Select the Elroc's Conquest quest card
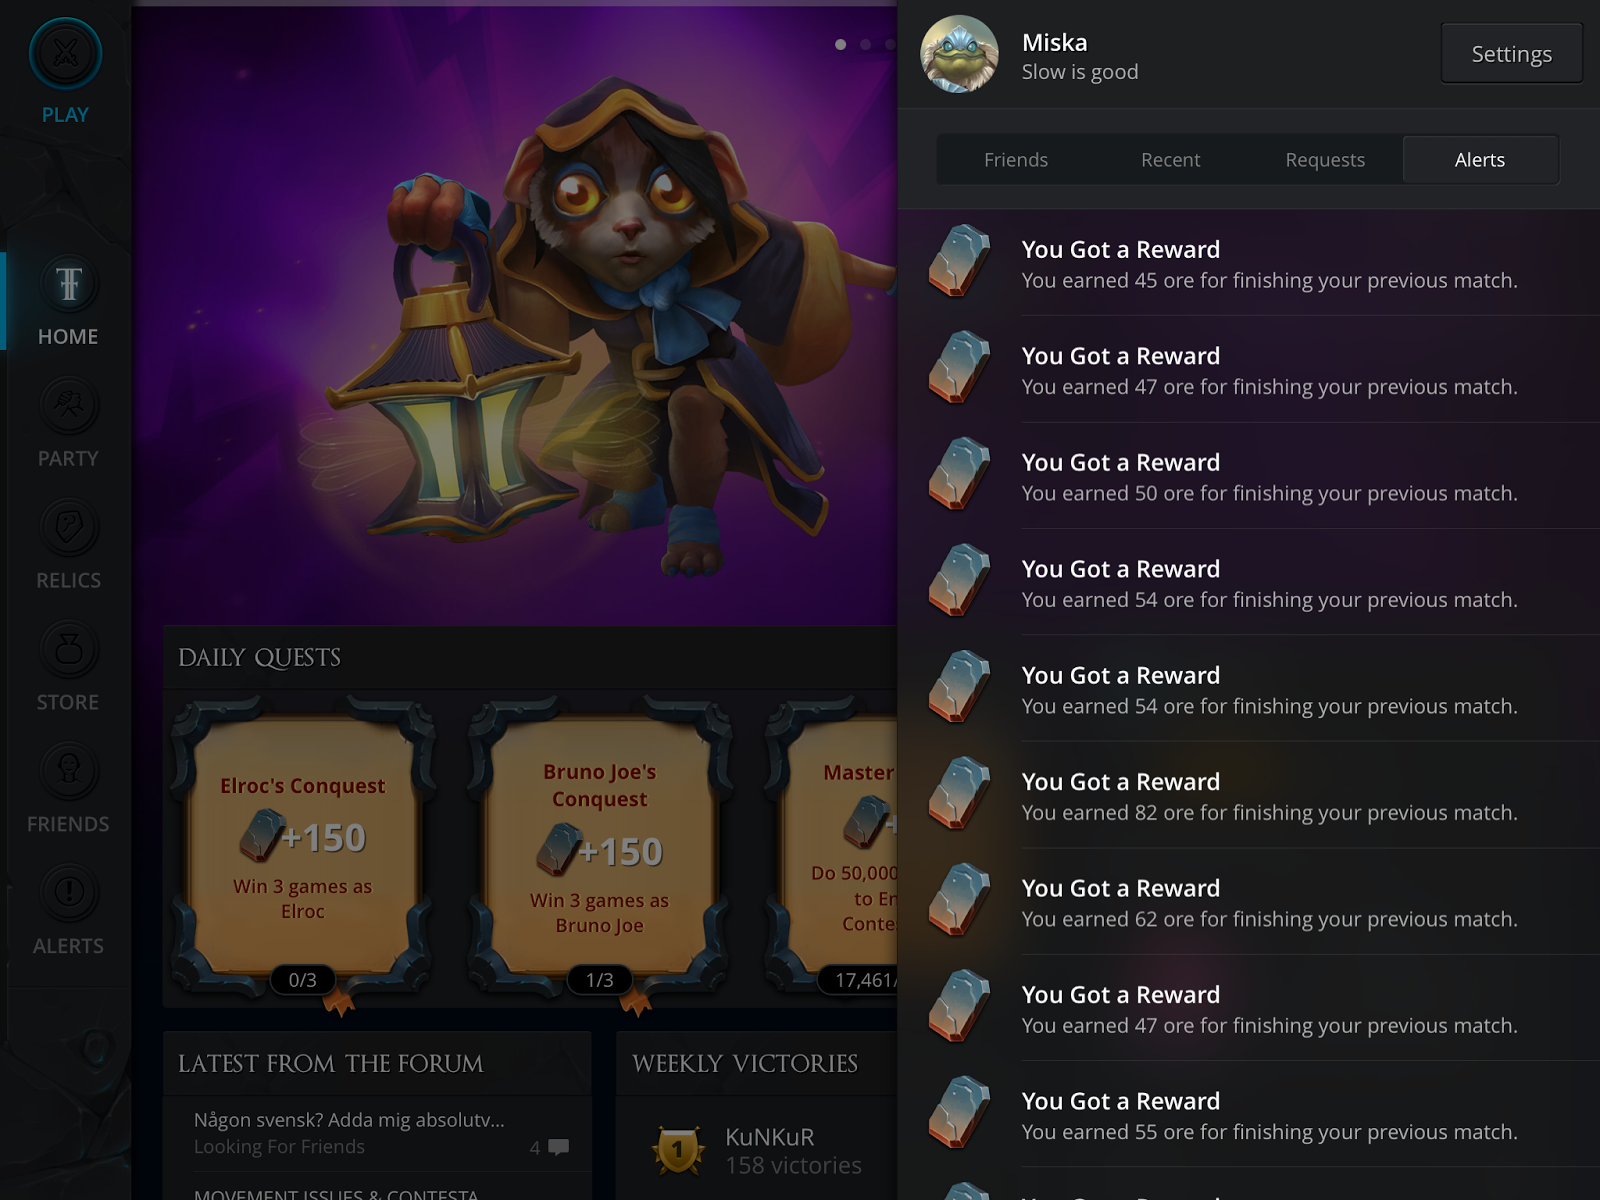1600x1200 pixels. tap(303, 848)
